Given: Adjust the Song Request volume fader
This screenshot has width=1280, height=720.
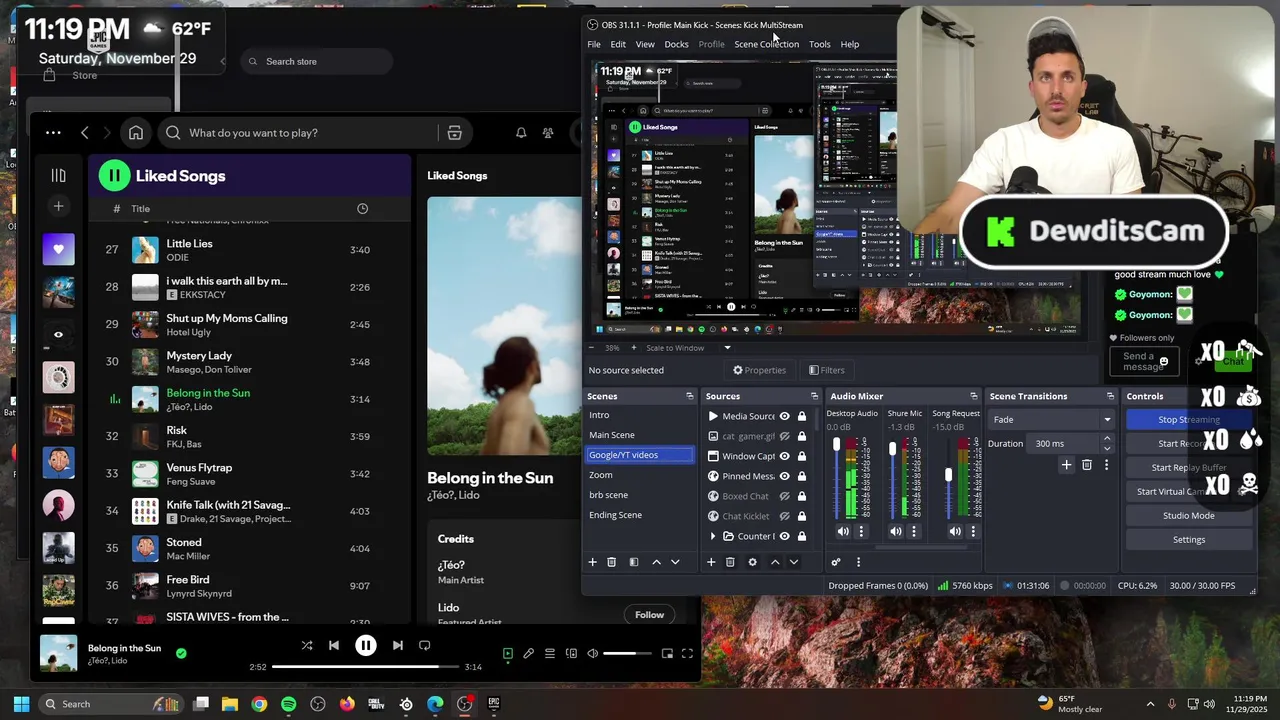Looking at the screenshot, I should click(x=948, y=476).
